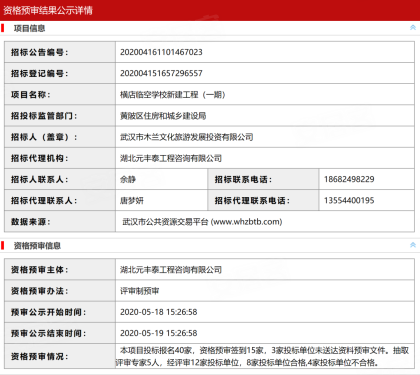420x375 pixels.
Task: Select registration number 202004151657296557
Action: [161, 73]
